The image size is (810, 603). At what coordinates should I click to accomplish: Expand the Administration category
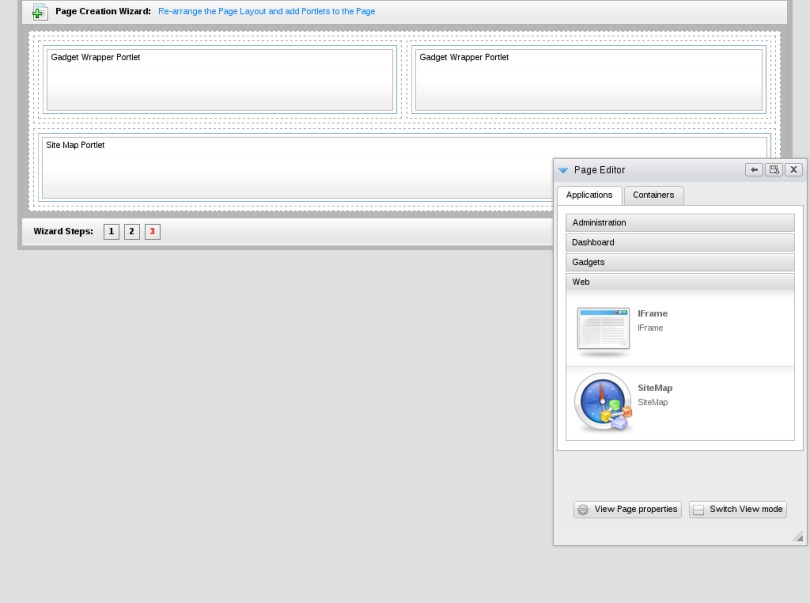[680, 223]
